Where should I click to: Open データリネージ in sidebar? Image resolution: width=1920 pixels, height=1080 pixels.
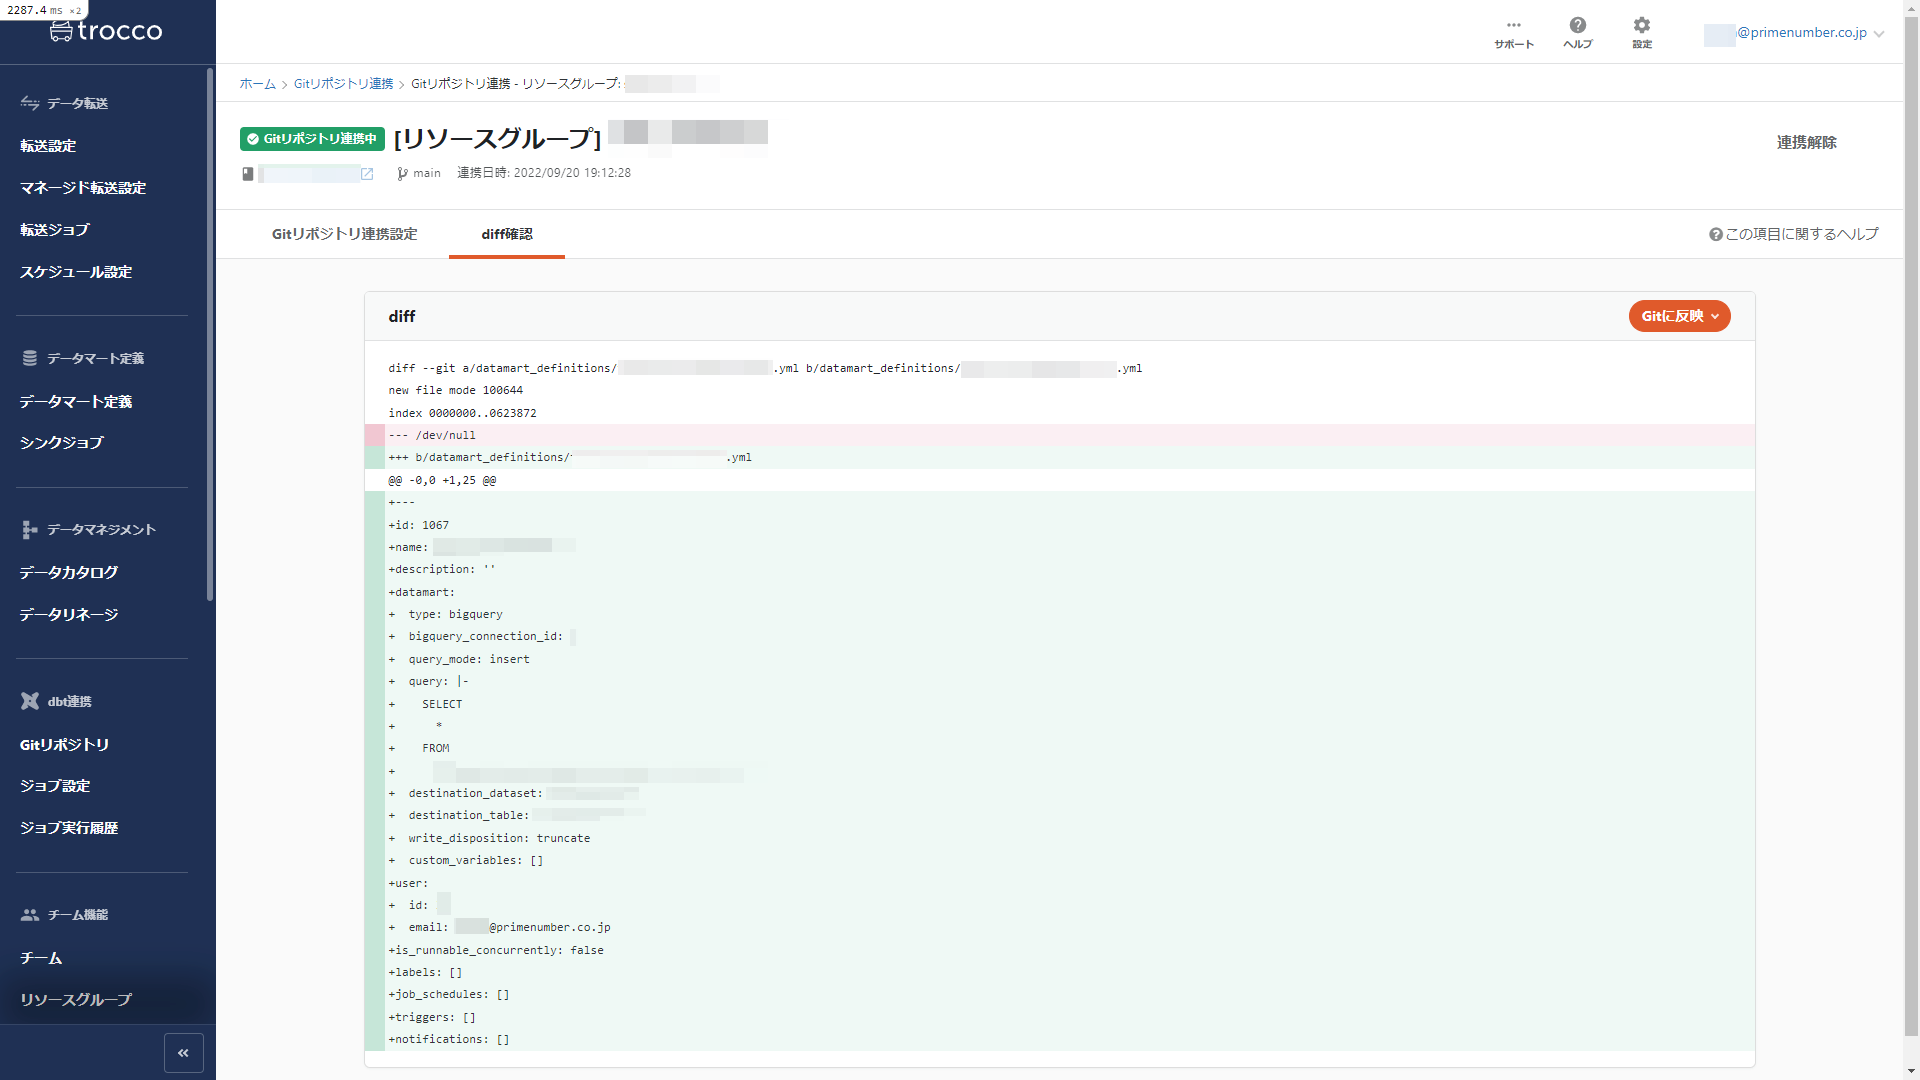click(69, 615)
